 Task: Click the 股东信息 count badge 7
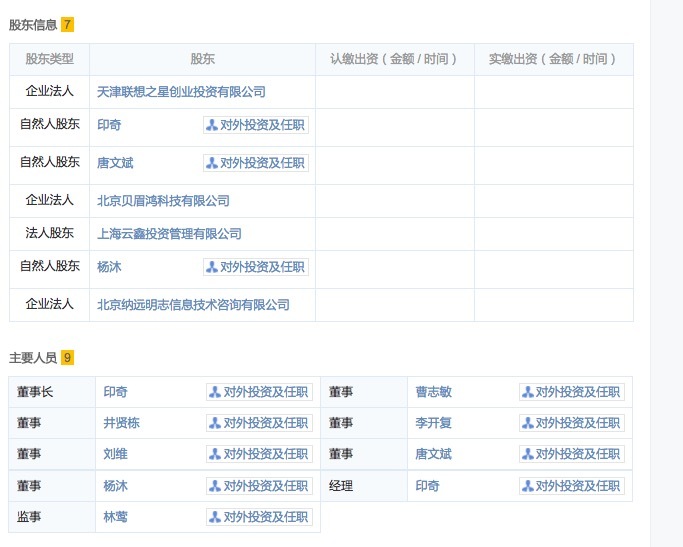pyautogui.click(x=68, y=24)
